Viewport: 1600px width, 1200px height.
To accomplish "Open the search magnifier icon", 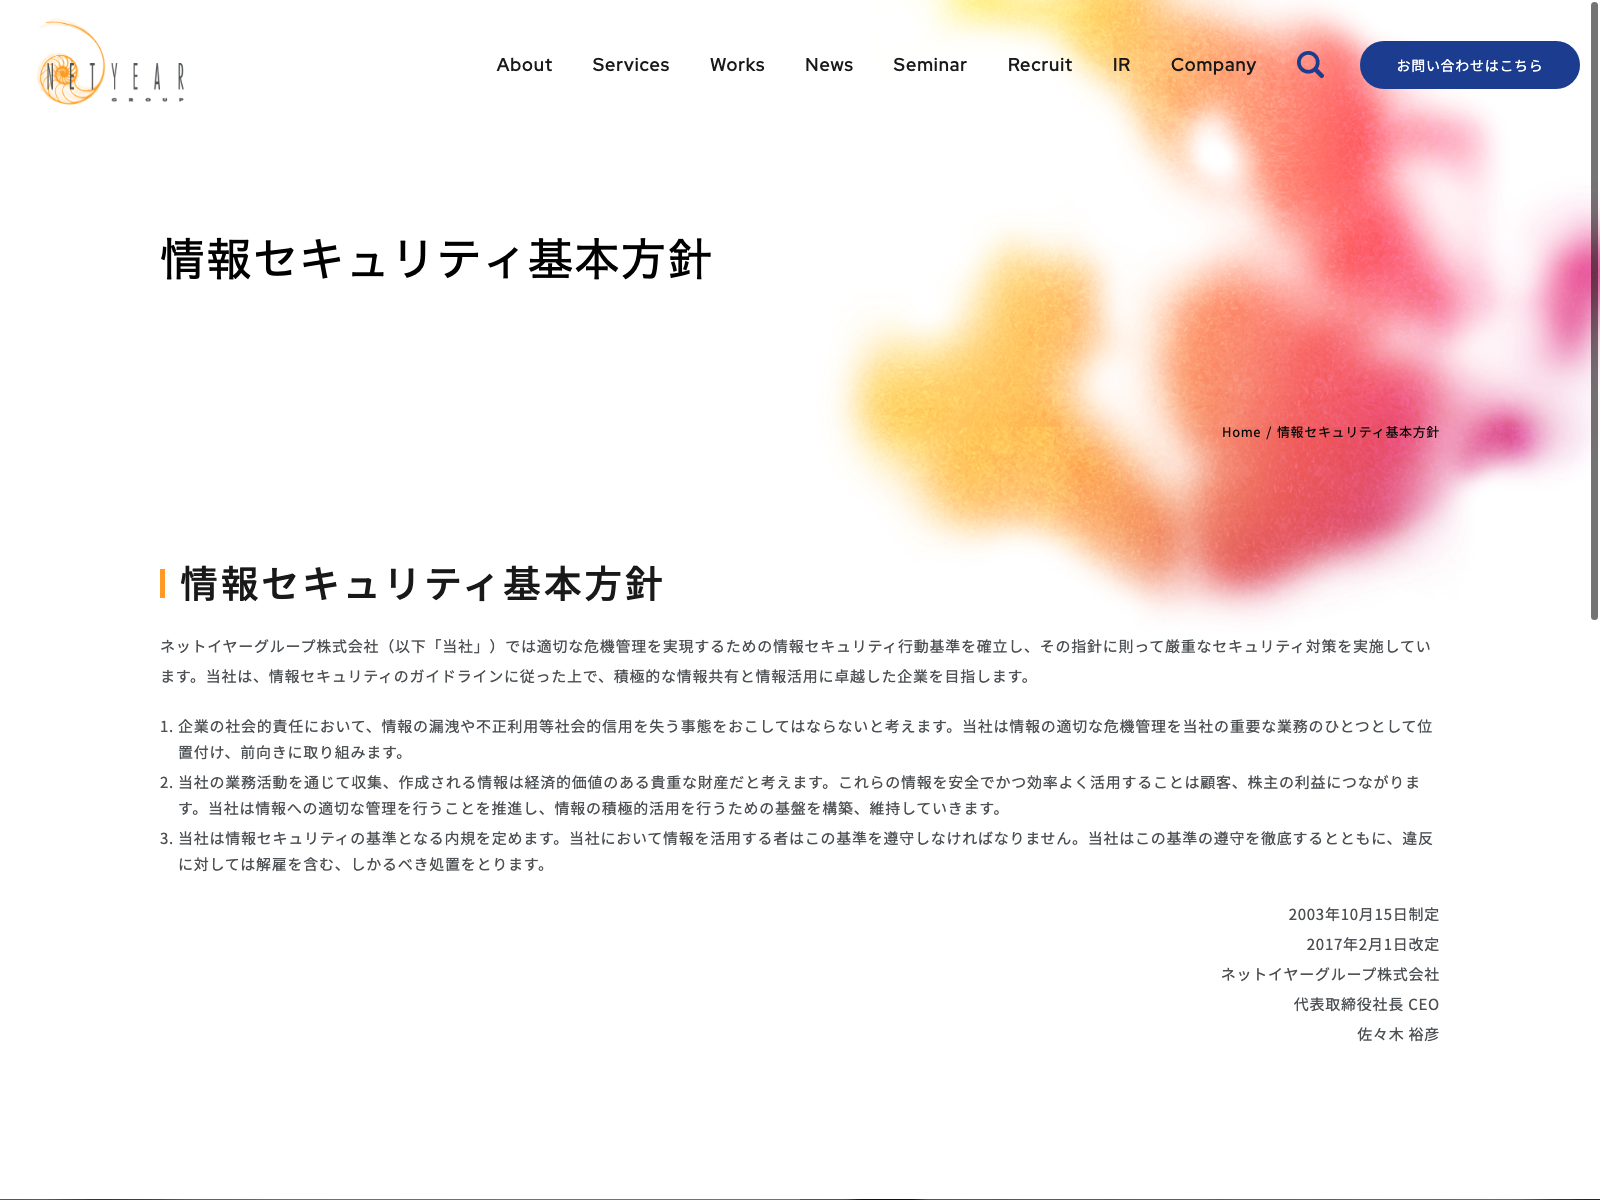I will pyautogui.click(x=1310, y=65).
